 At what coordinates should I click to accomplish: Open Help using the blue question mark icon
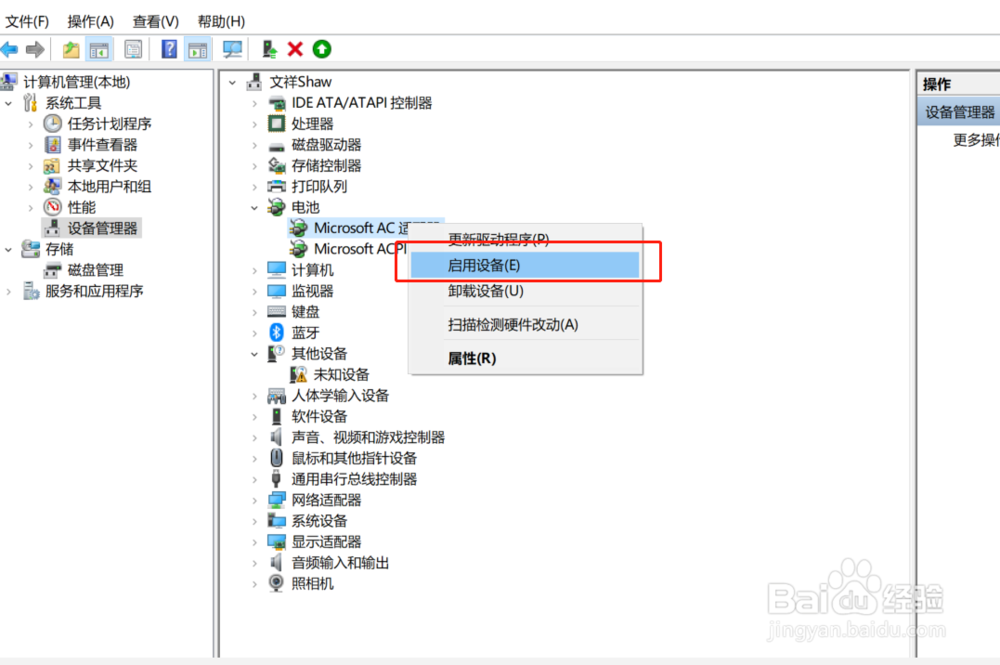pyautogui.click(x=170, y=47)
